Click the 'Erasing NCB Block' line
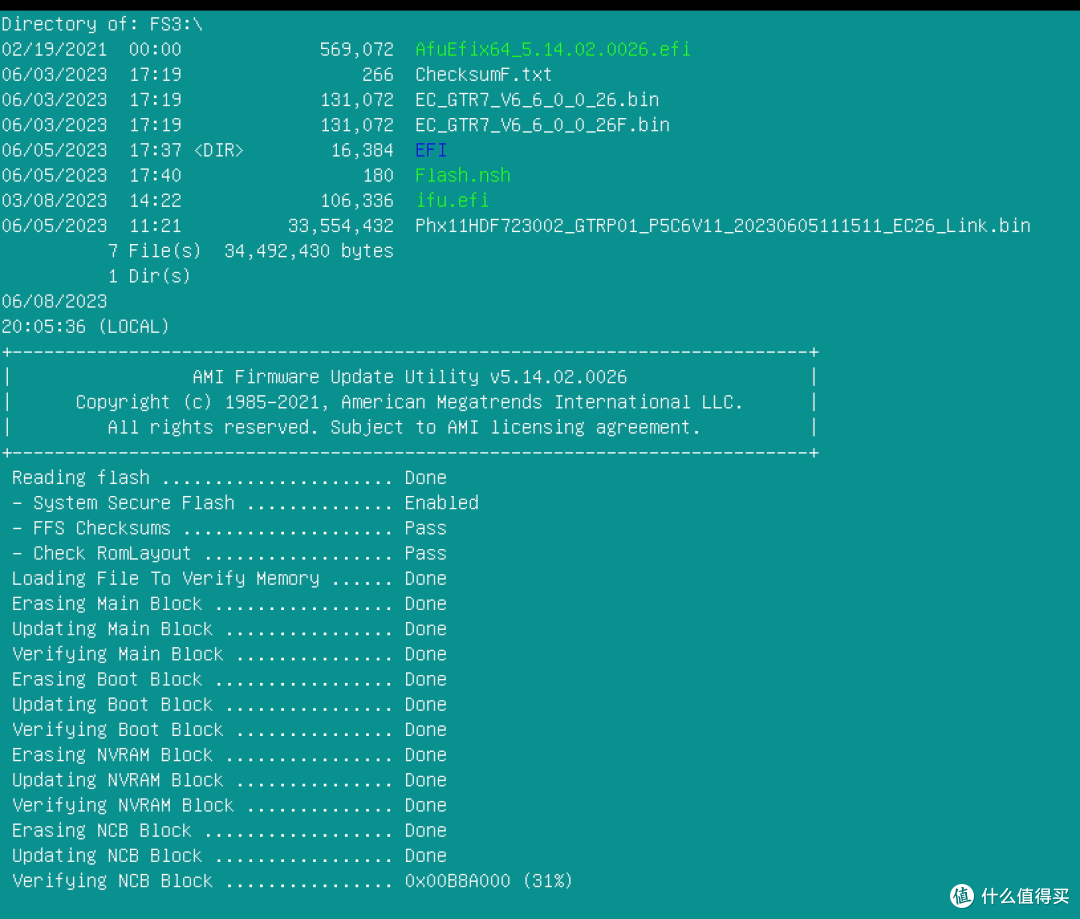Image resolution: width=1080 pixels, height=919 pixels. (x=229, y=831)
